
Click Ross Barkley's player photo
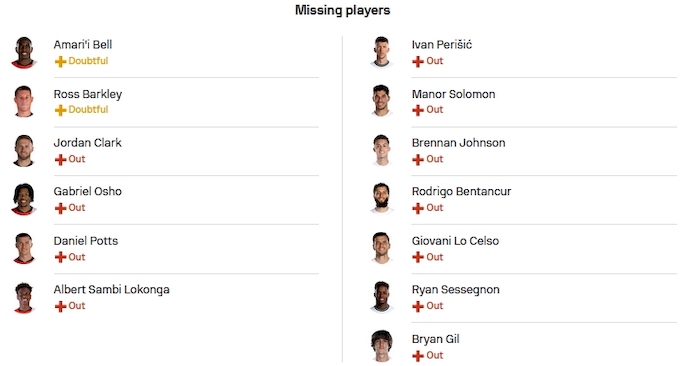[24, 102]
